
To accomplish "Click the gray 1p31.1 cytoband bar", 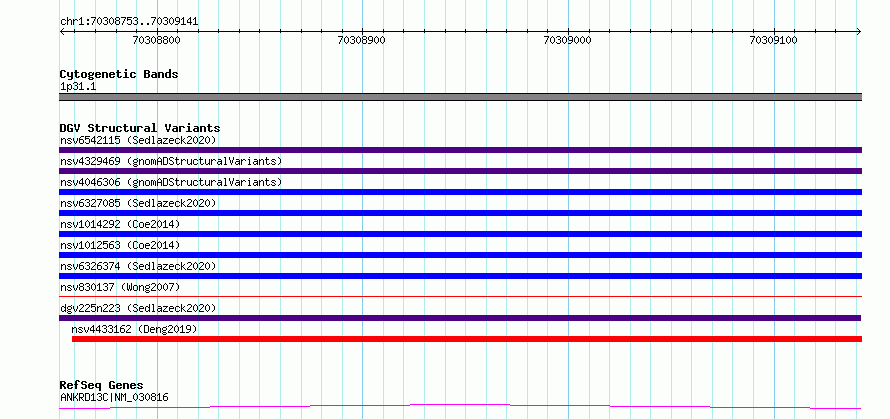I will tap(460, 97).
